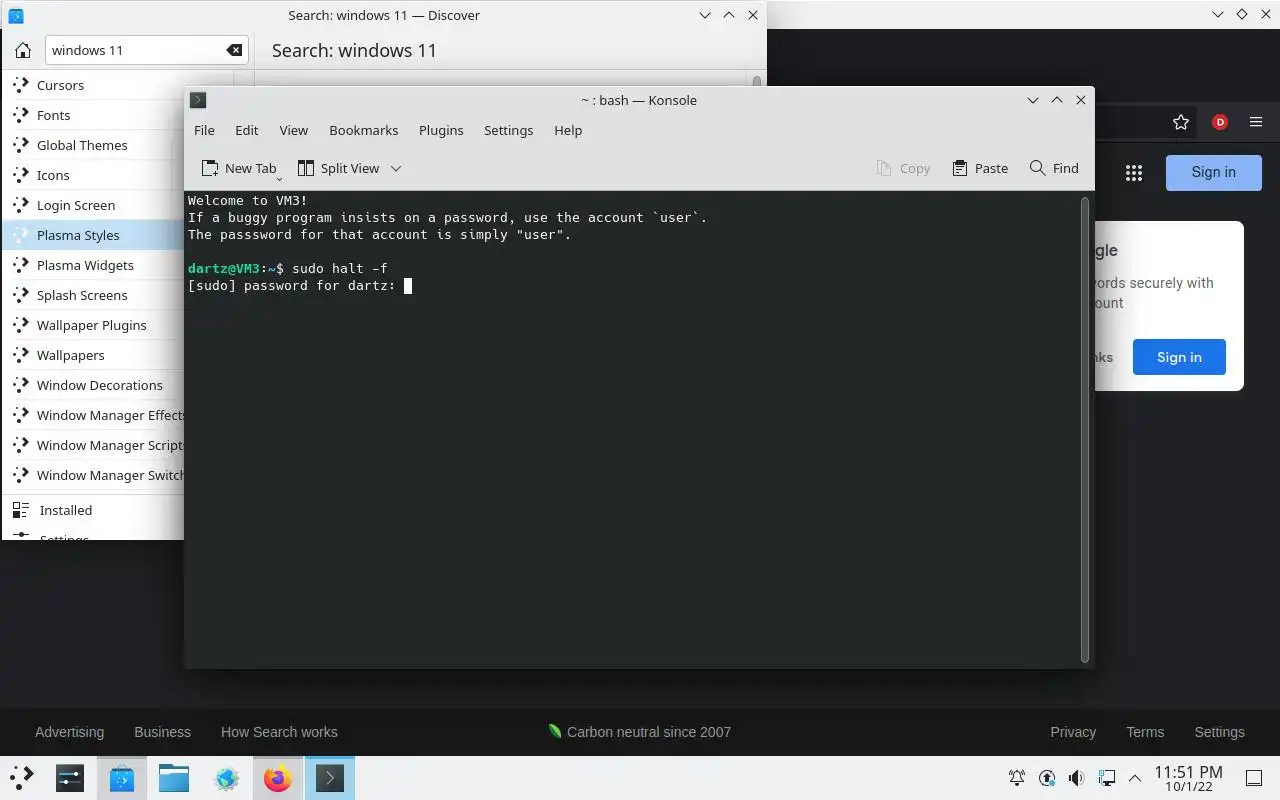Click the Cursors category icon in Discover
Viewport: 1280px width, 800px height.
point(21,85)
